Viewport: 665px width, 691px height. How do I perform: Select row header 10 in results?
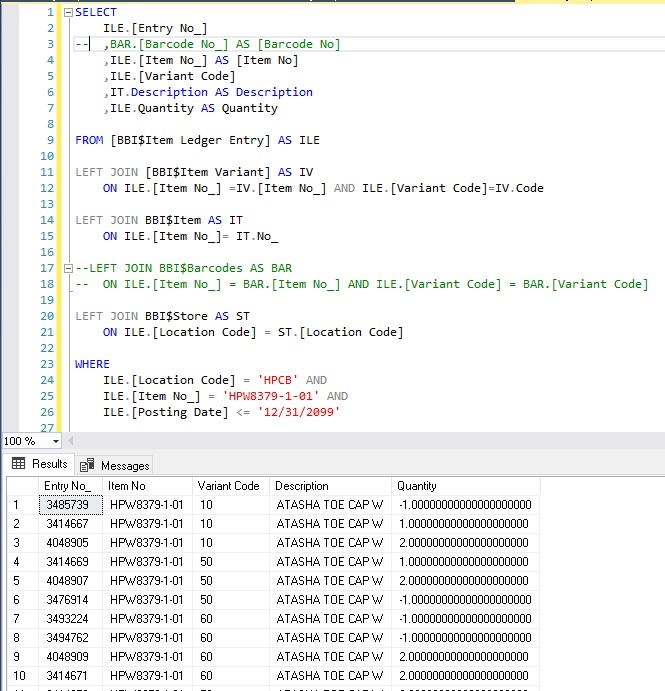tap(23, 675)
